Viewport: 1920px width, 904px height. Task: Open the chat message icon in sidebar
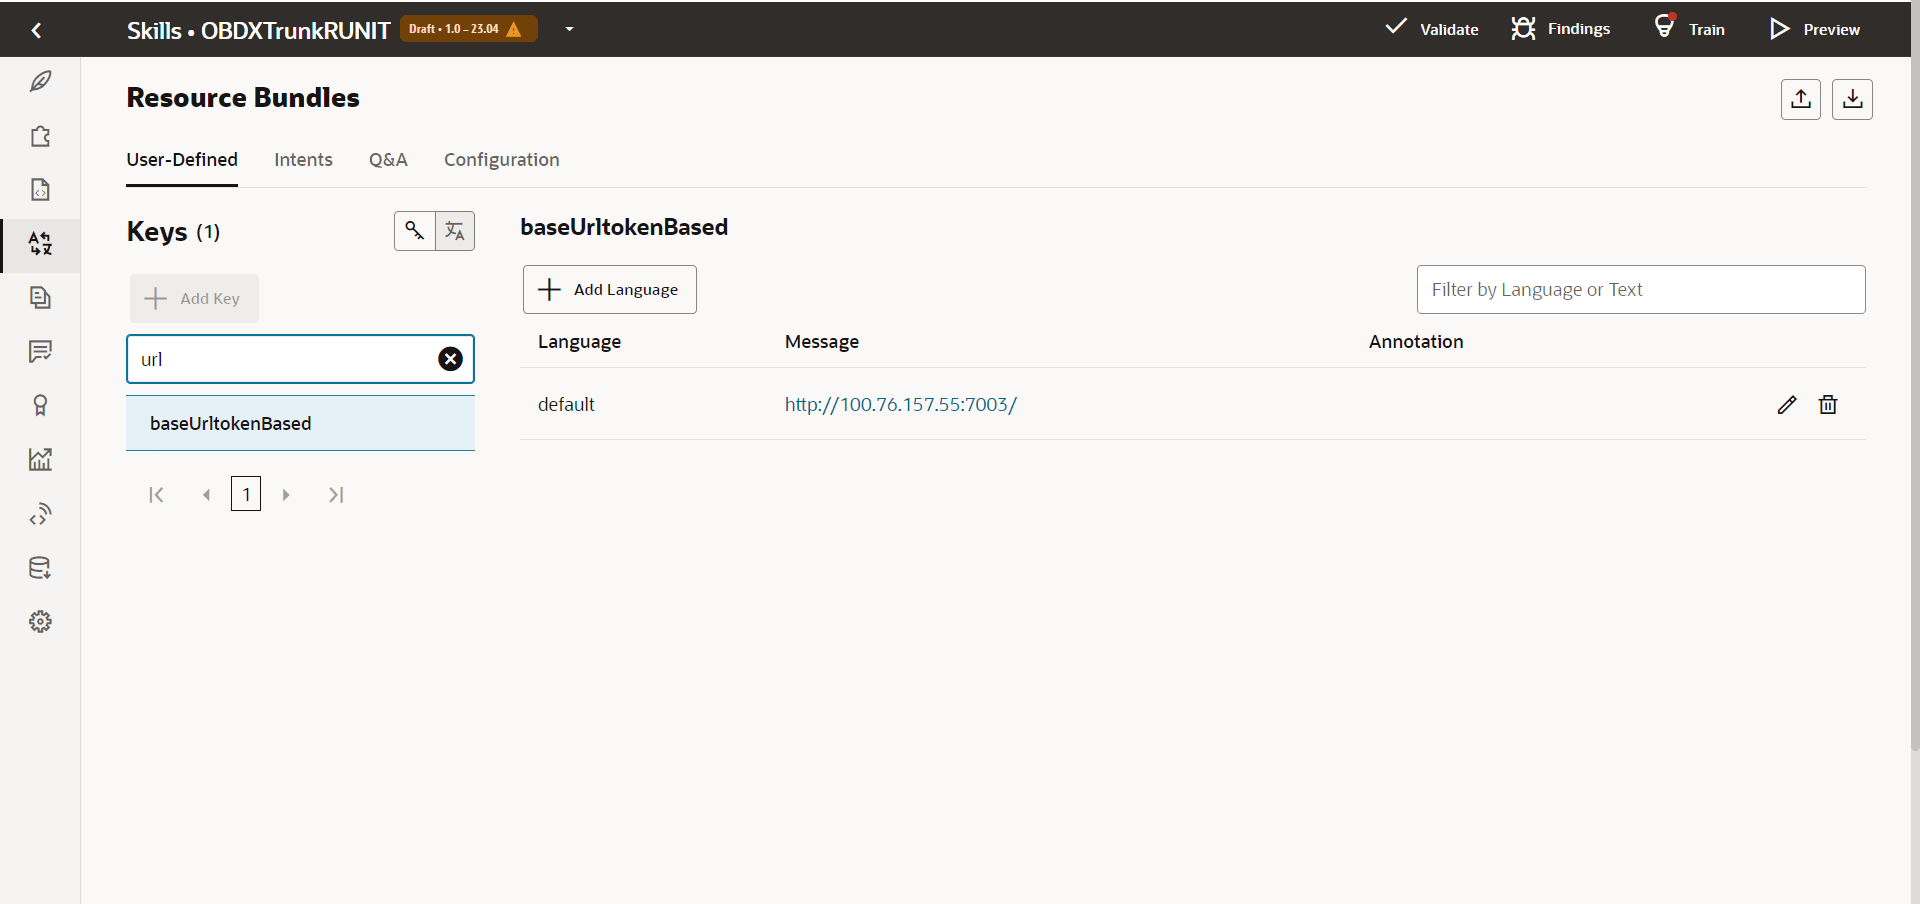(40, 352)
